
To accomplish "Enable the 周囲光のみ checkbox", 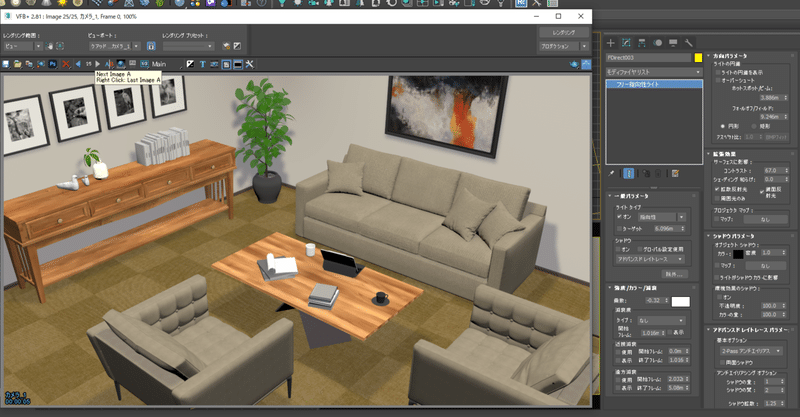I will point(718,199).
